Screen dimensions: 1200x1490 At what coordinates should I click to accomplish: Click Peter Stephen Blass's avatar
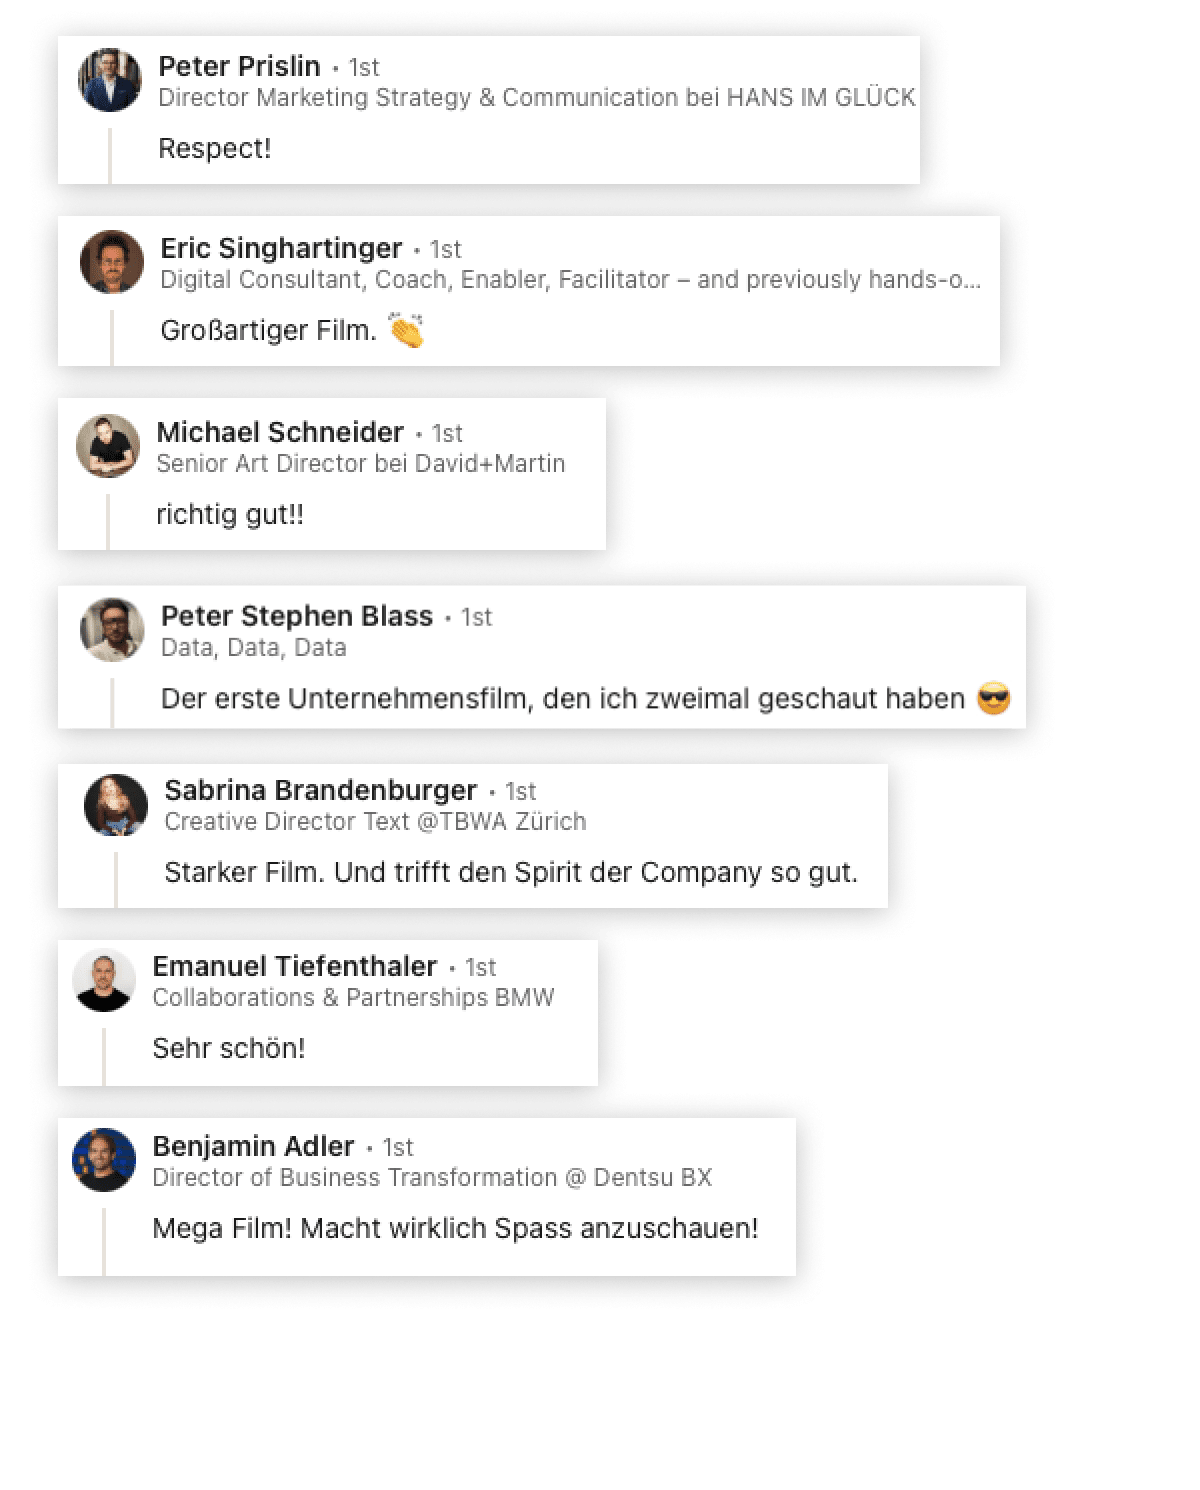click(112, 630)
